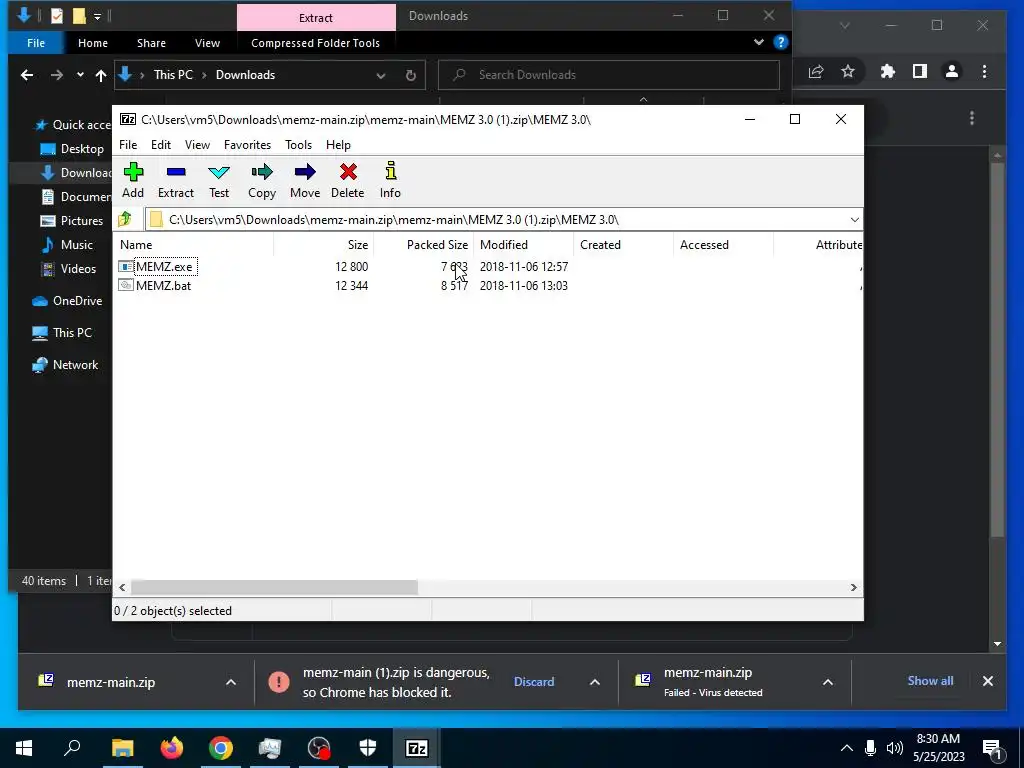Go up one folder level in 7-Zip
Screen dimensions: 1024x768
(x=125, y=219)
